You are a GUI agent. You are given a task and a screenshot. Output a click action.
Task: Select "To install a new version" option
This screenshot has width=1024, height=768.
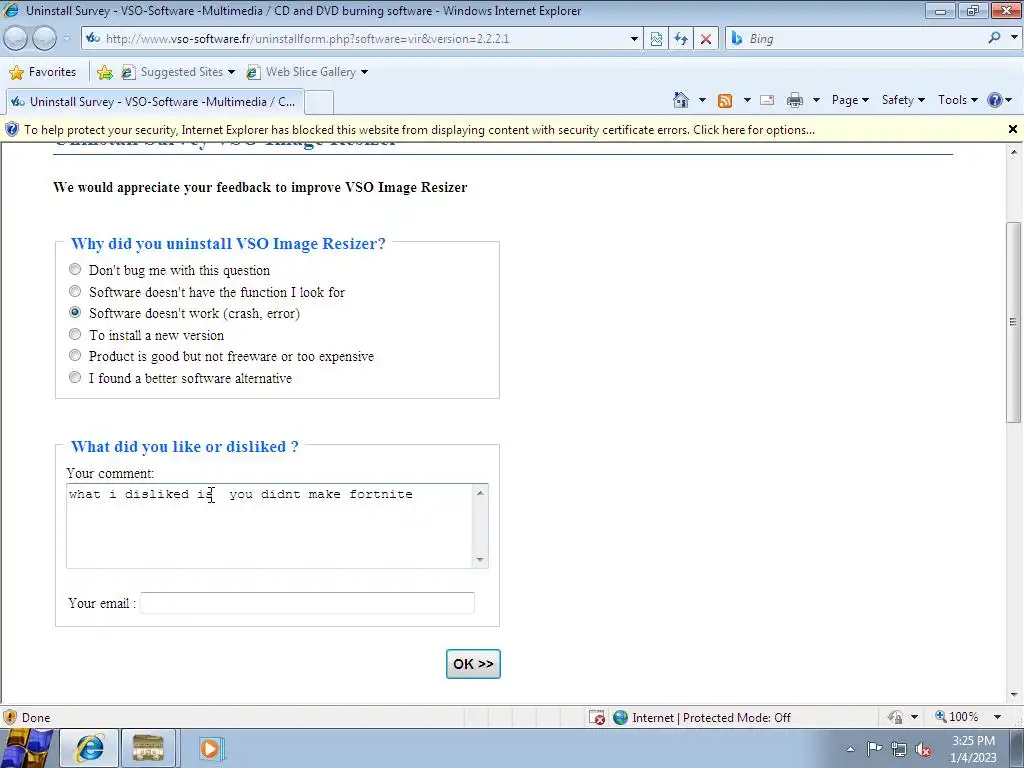coord(75,334)
